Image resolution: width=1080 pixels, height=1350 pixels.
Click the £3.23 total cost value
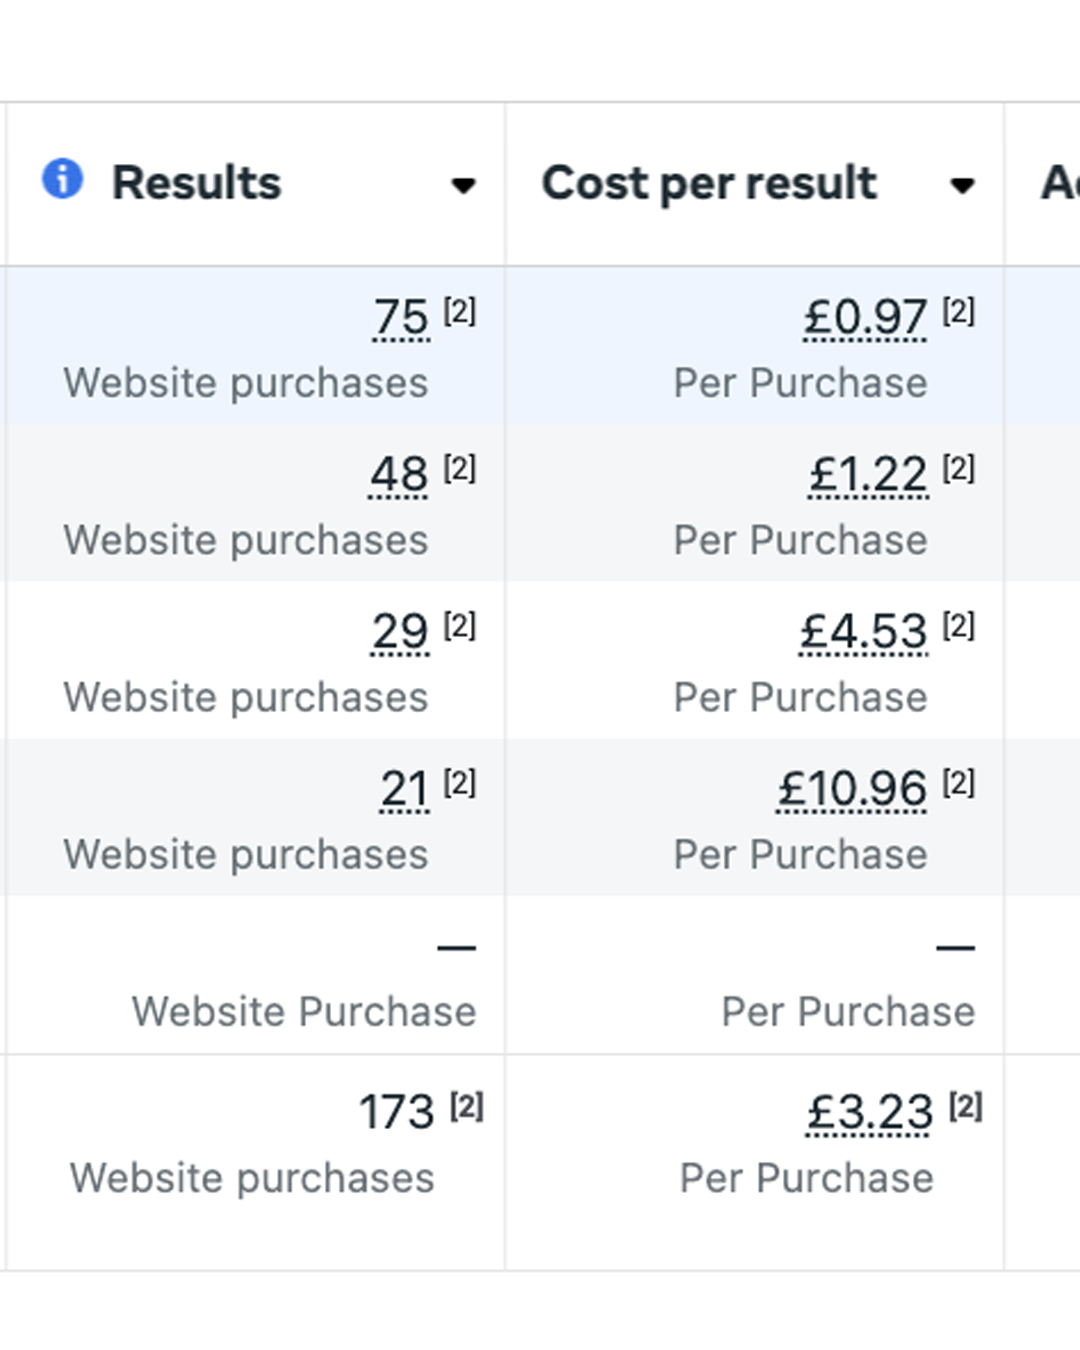coord(870,1112)
